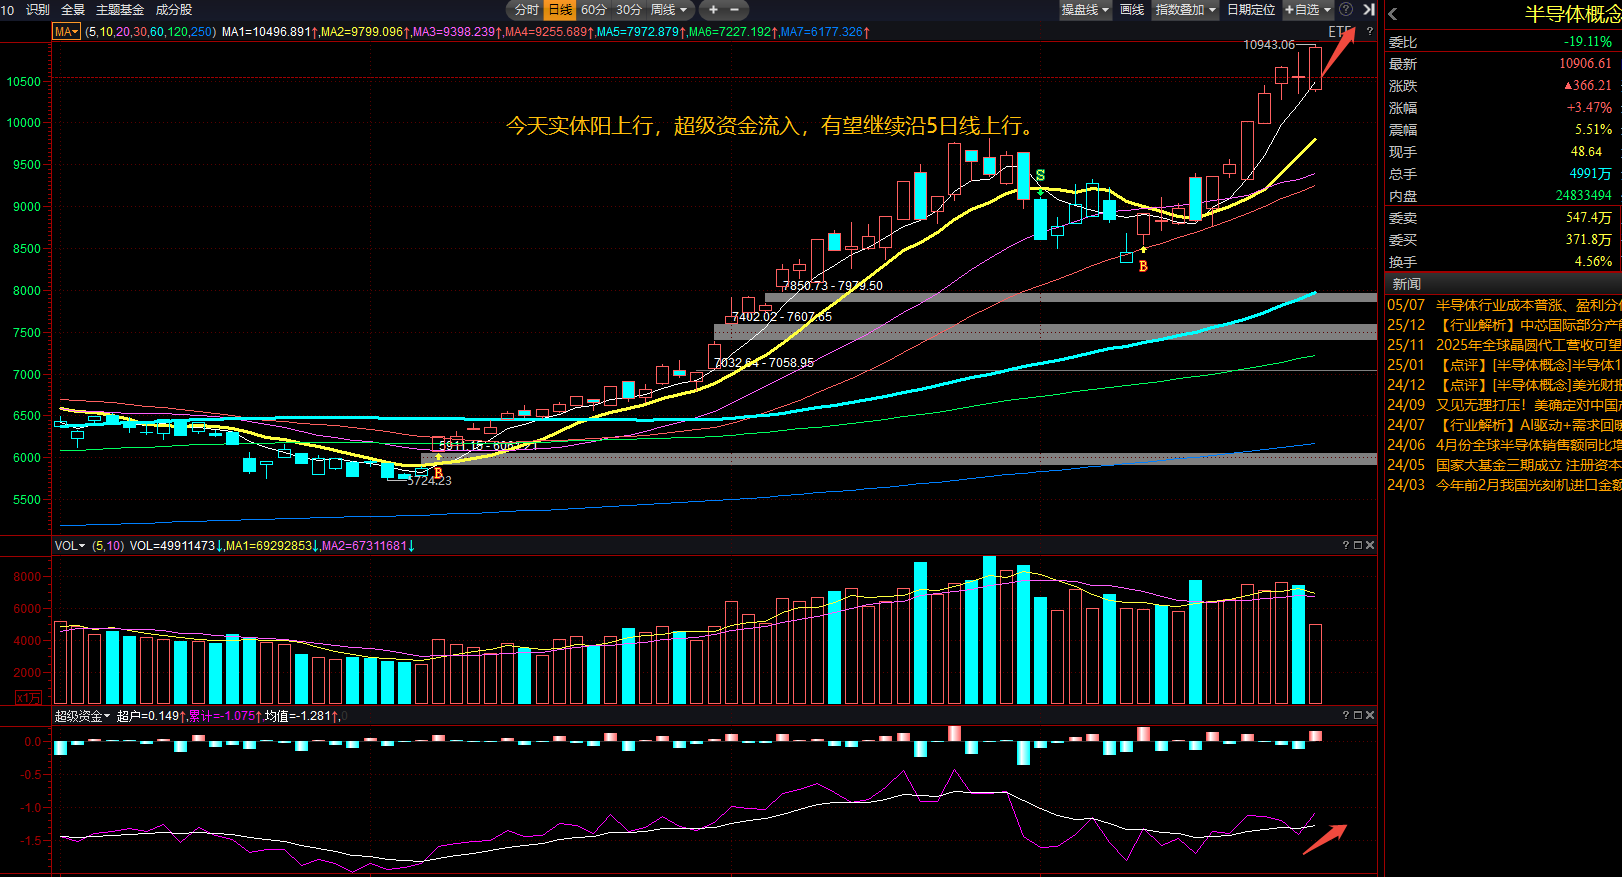Image resolution: width=1622 pixels, height=877 pixels.
Task: Switch to the 30分 period
Action: 629,9
